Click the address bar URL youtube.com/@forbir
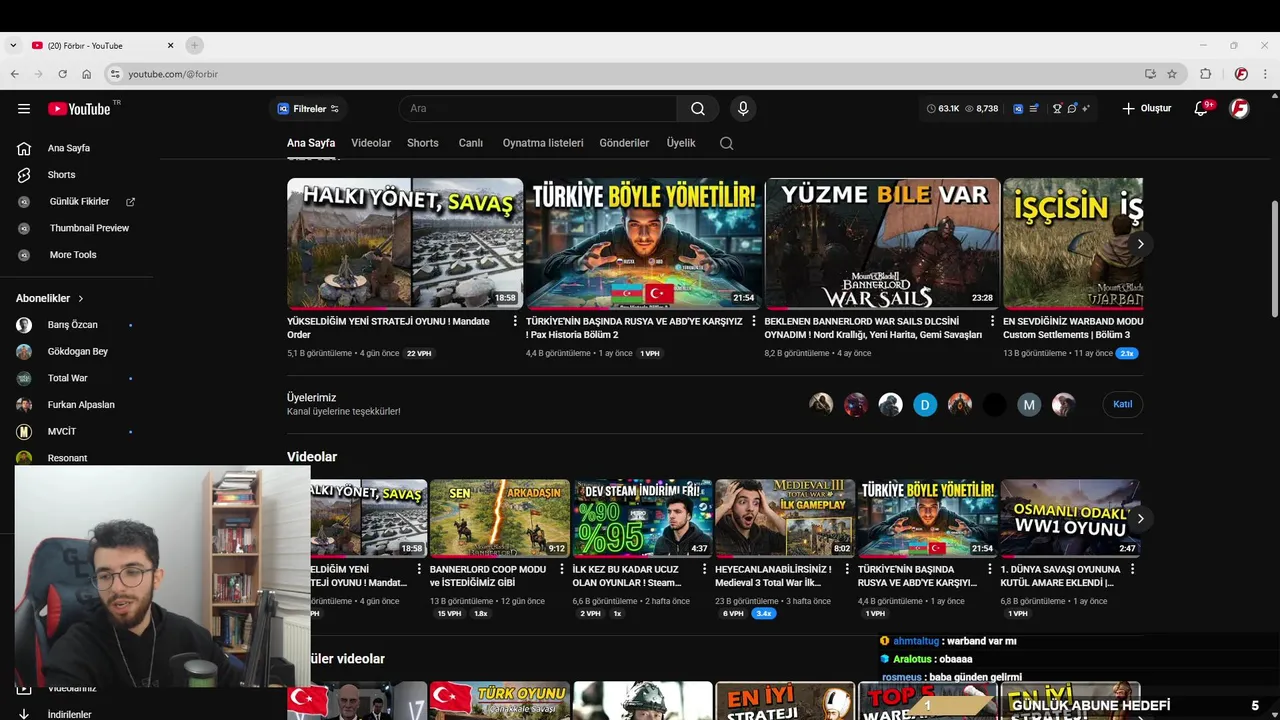This screenshot has width=1280, height=720. pyautogui.click(x=173, y=74)
